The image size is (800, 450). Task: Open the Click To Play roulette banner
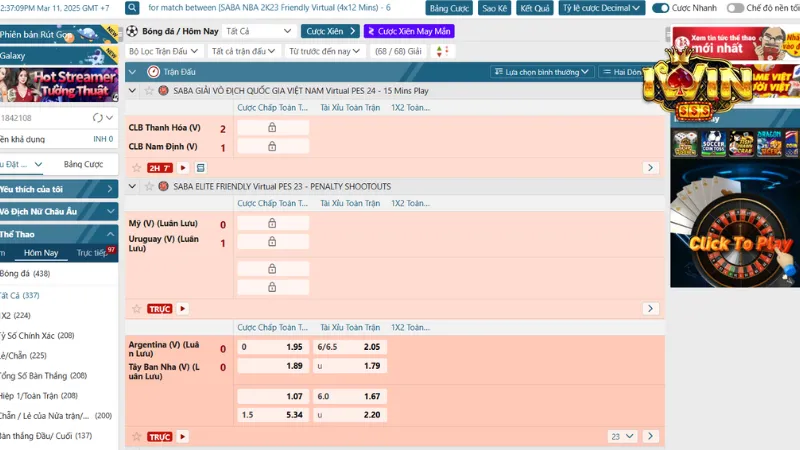[735, 224]
